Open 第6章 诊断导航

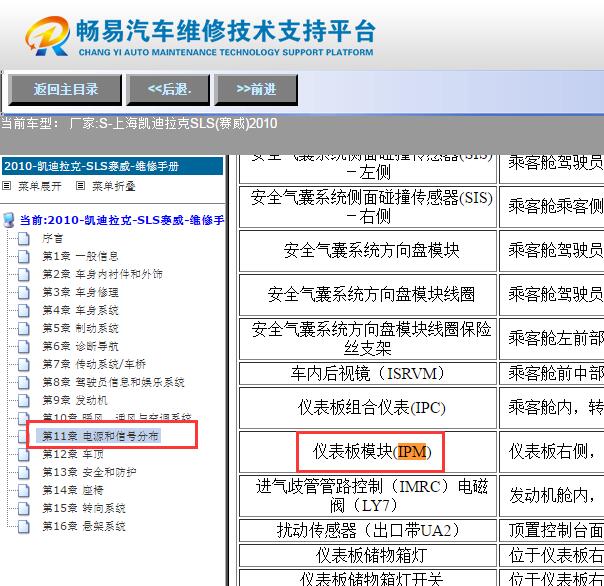click(80, 346)
